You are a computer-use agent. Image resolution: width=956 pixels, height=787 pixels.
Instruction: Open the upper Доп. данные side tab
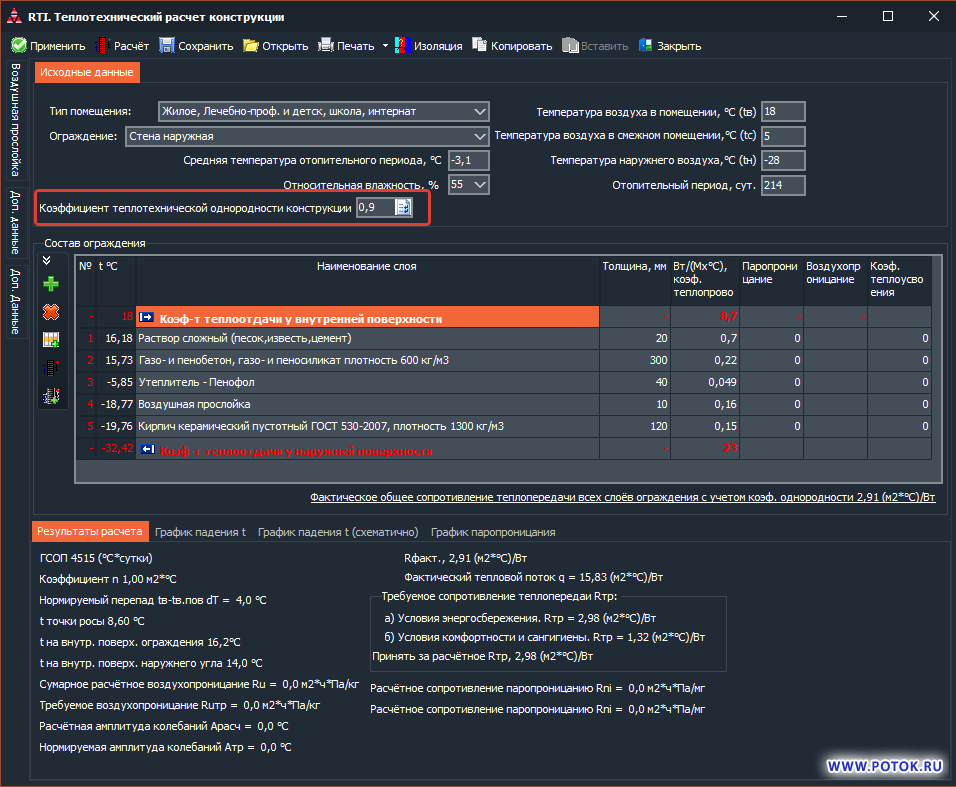(x=16, y=222)
